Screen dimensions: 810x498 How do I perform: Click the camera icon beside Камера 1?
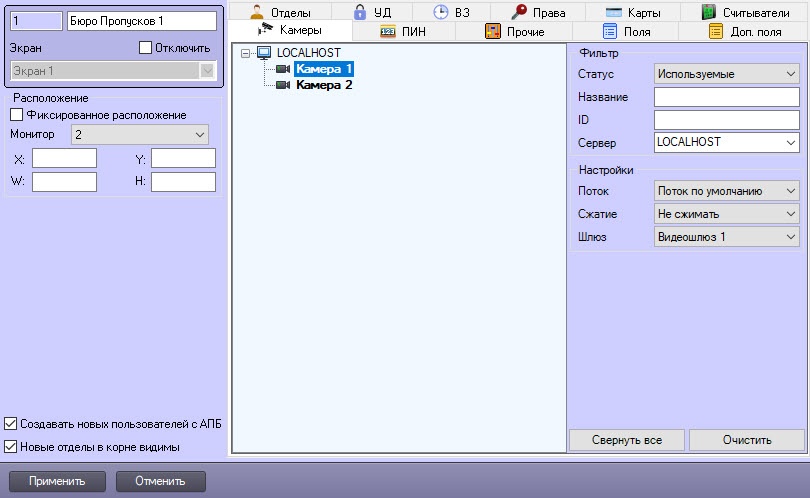283,69
